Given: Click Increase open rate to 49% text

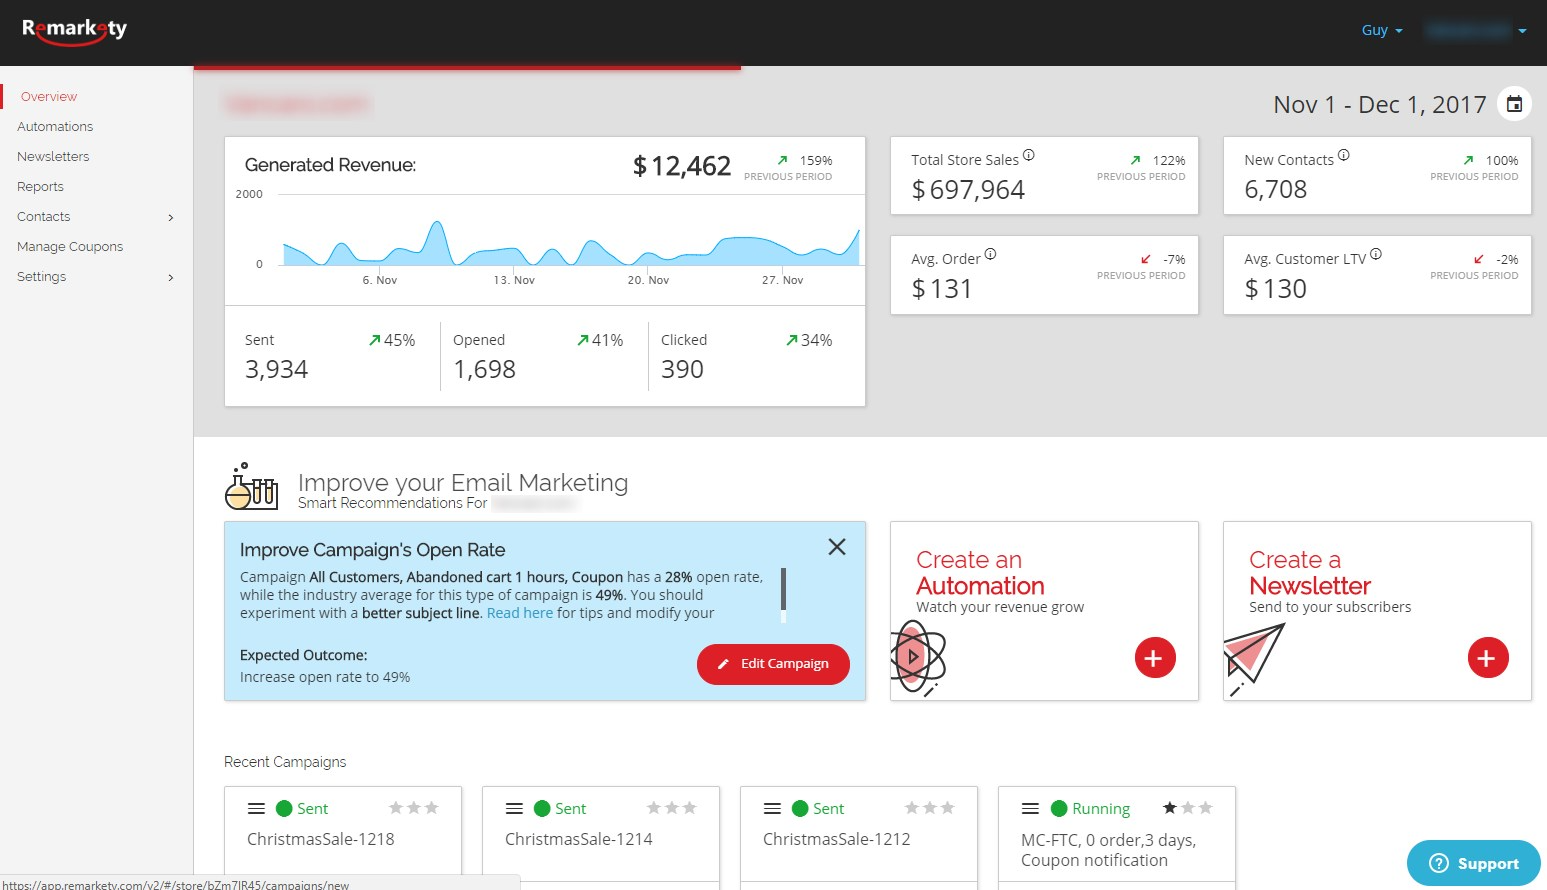Looking at the screenshot, I should [325, 677].
